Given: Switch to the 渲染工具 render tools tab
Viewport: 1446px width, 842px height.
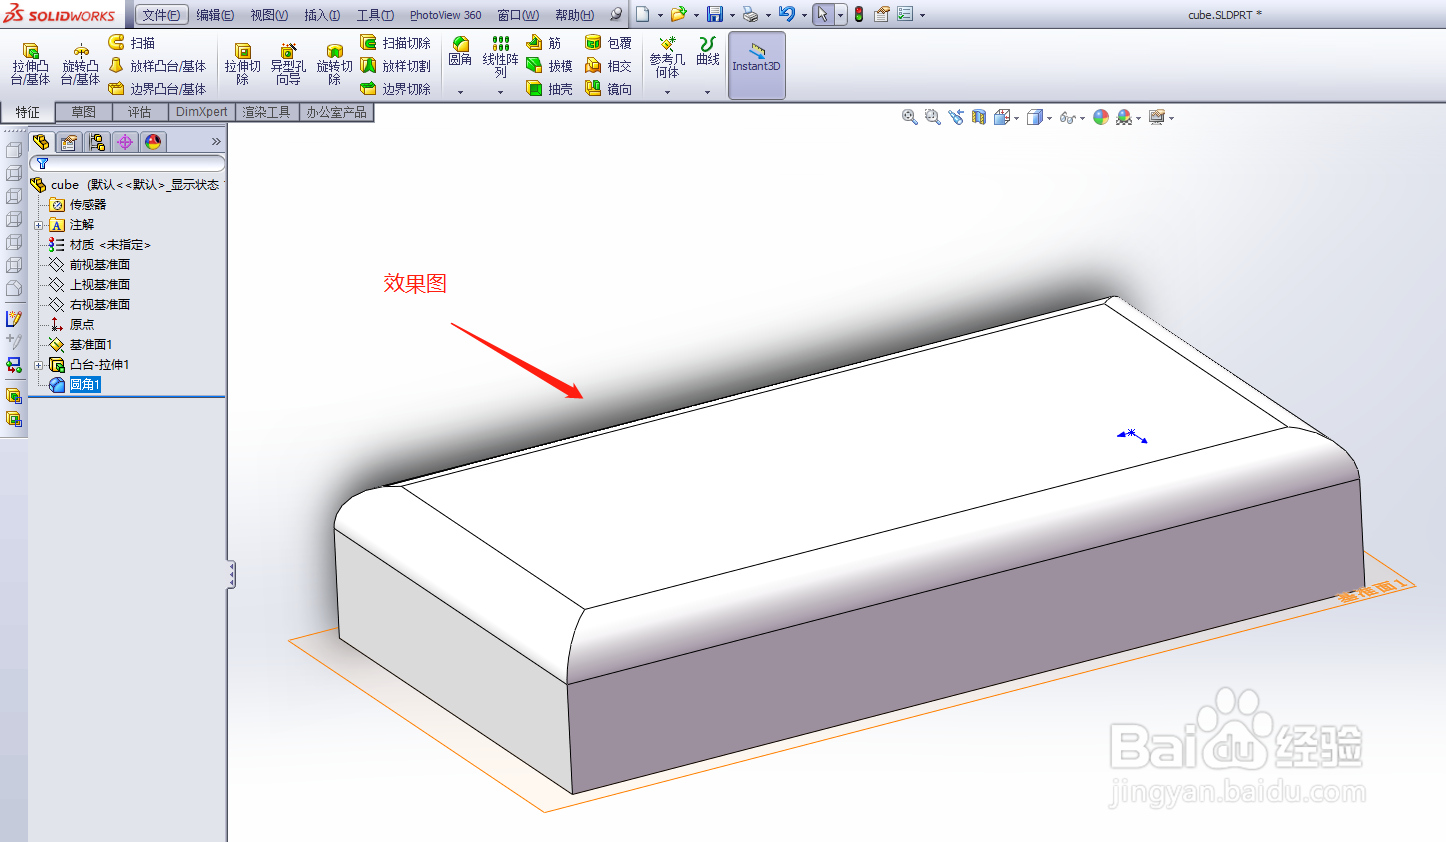Looking at the screenshot, I should [267, 112].
